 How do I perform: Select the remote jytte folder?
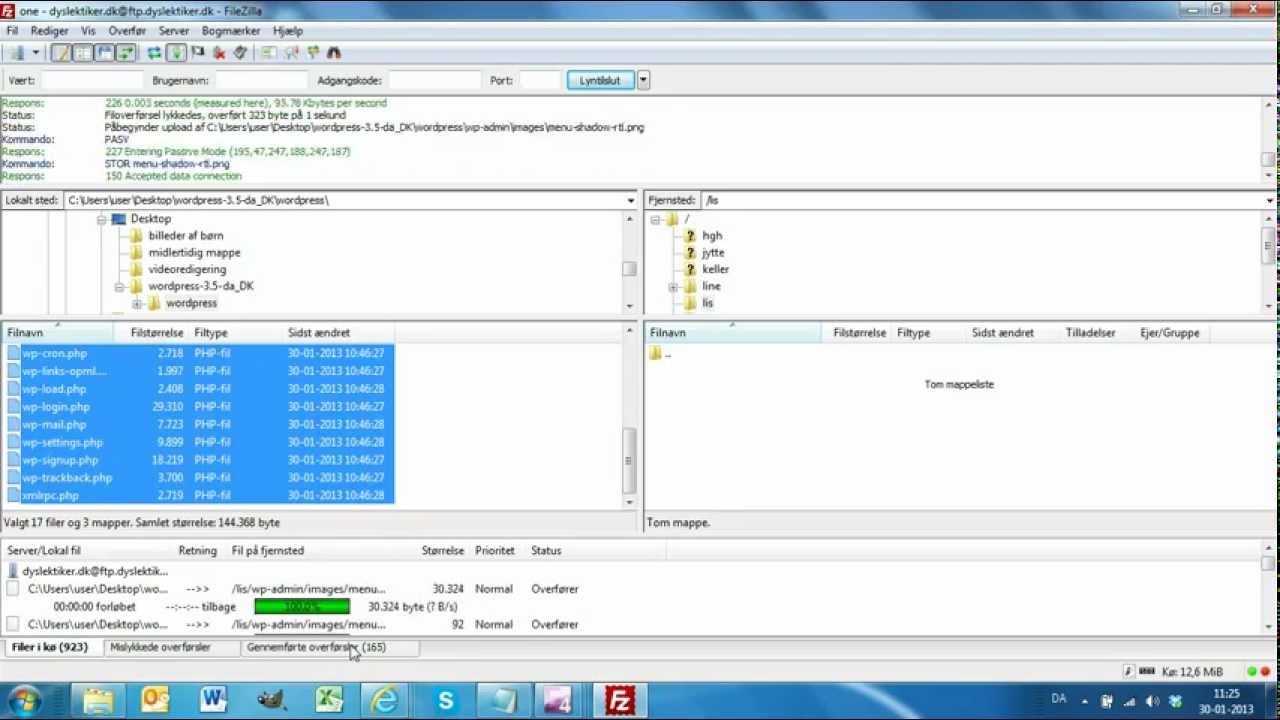point(713,253)
